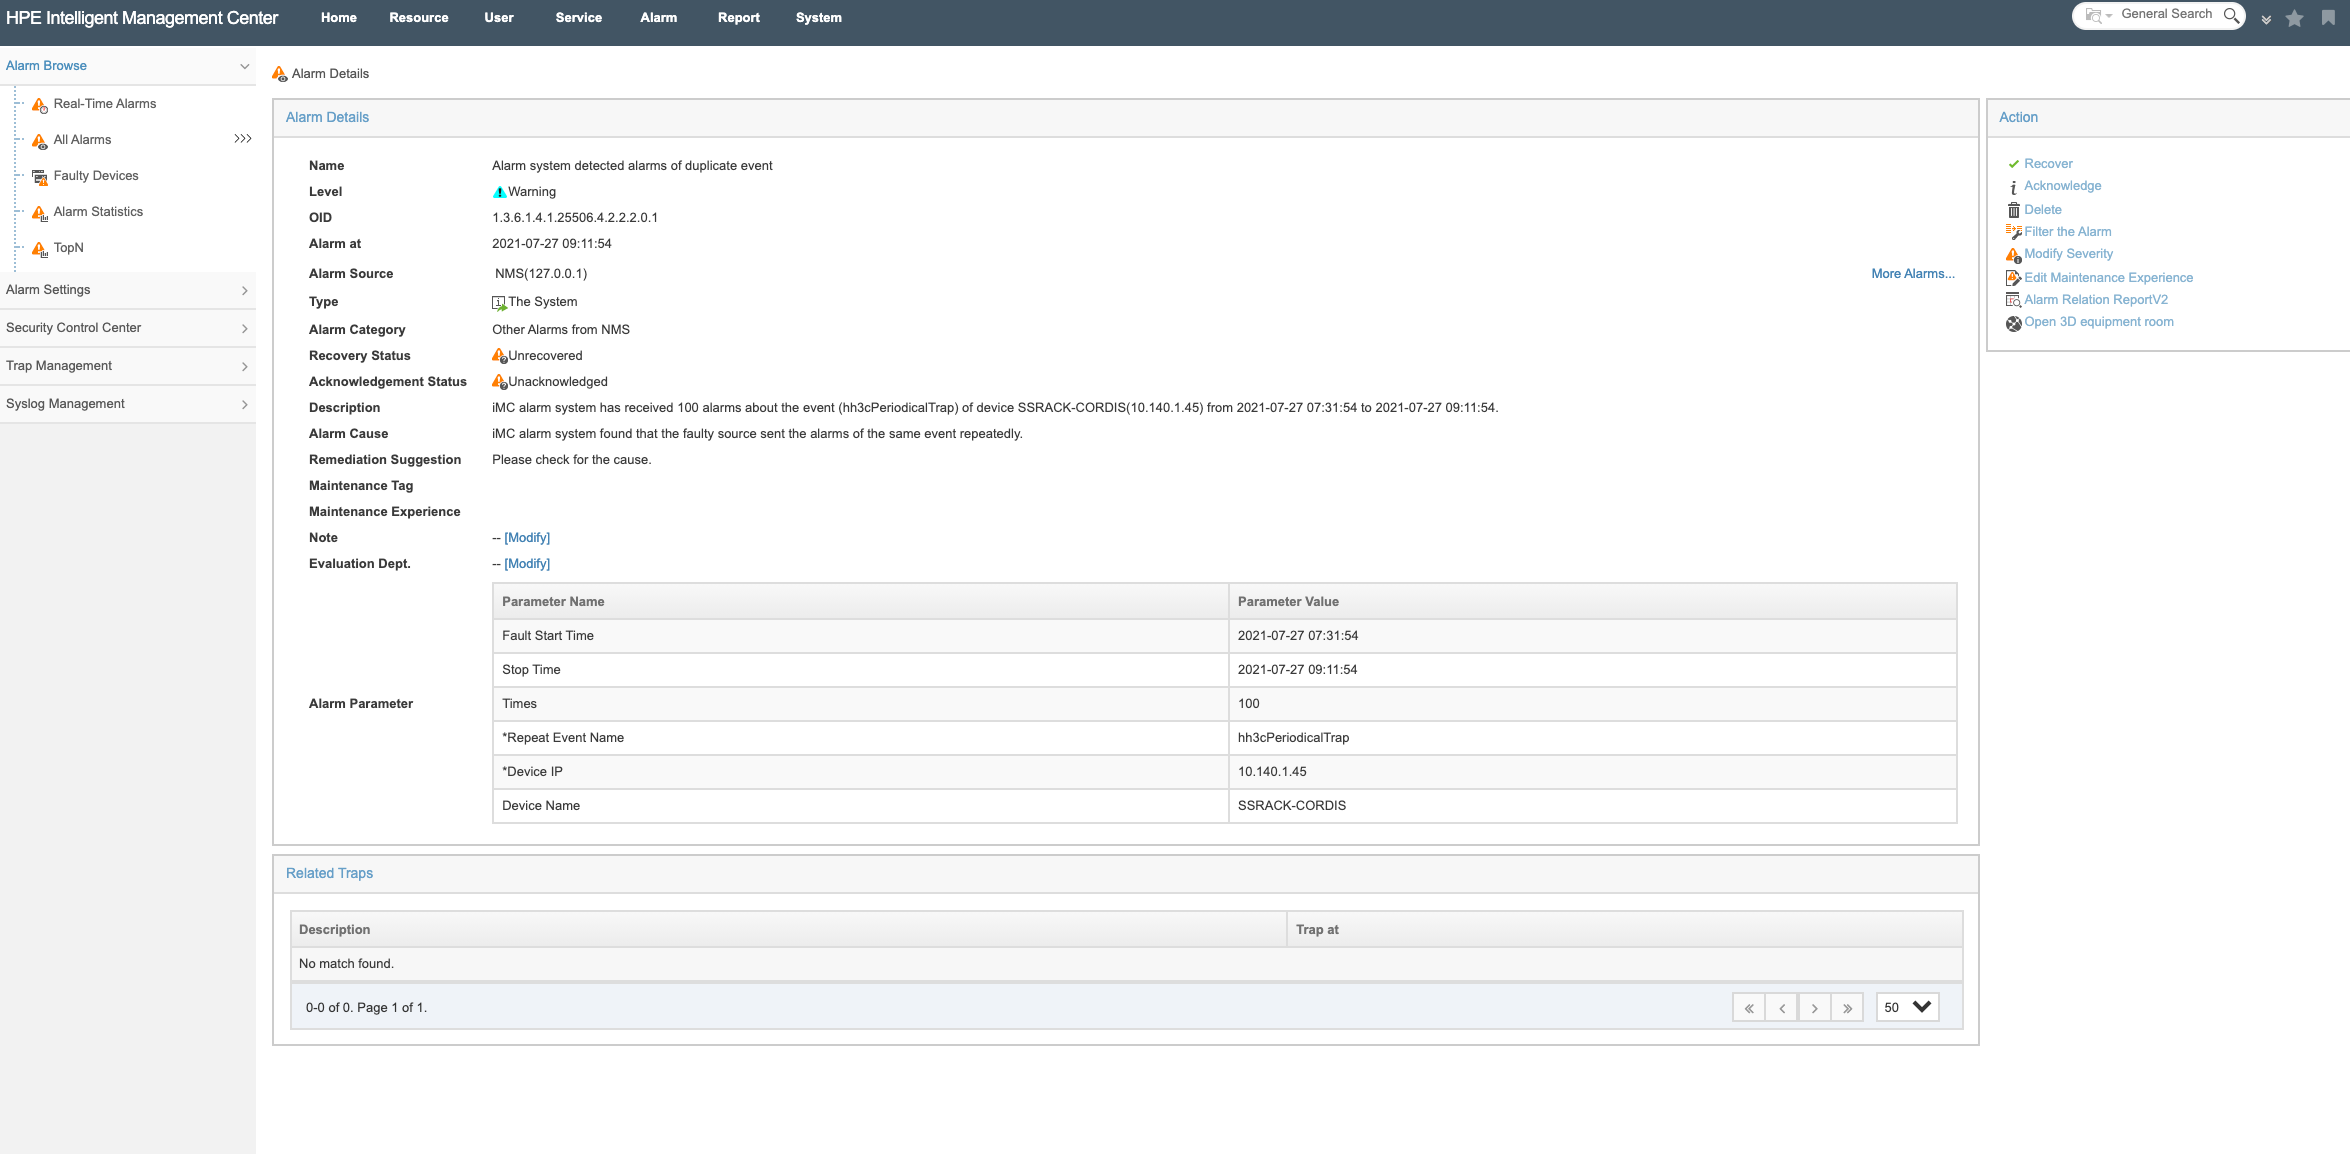Open the page size dropdown showing 50
This screenshot has height=1154, width=2350.
click(1908, 1008)
